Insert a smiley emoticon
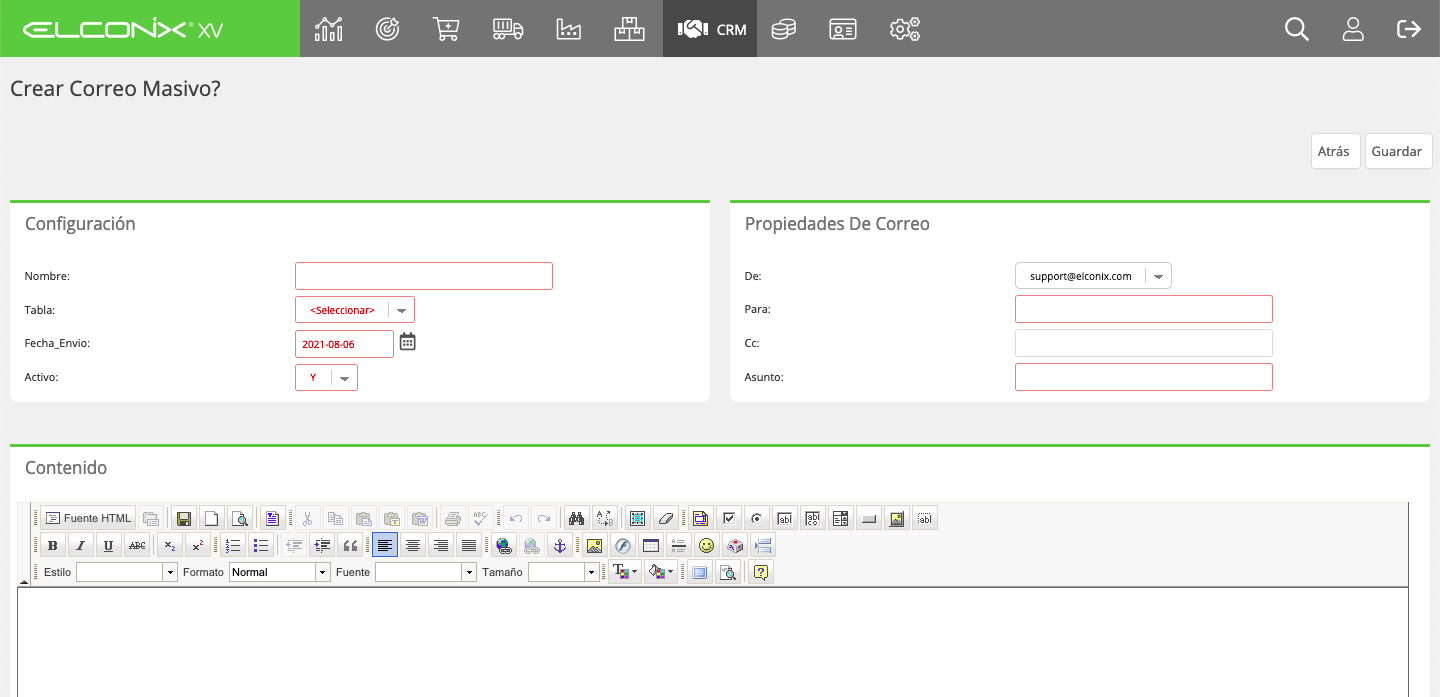 point(707,545)
